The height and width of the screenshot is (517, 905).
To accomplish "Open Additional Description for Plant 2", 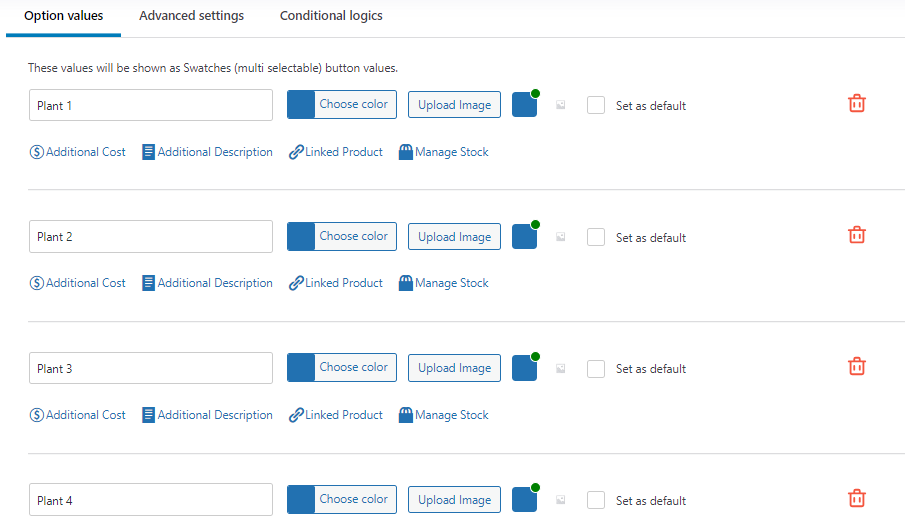I will pyautogui.click(x=207, y=283).
